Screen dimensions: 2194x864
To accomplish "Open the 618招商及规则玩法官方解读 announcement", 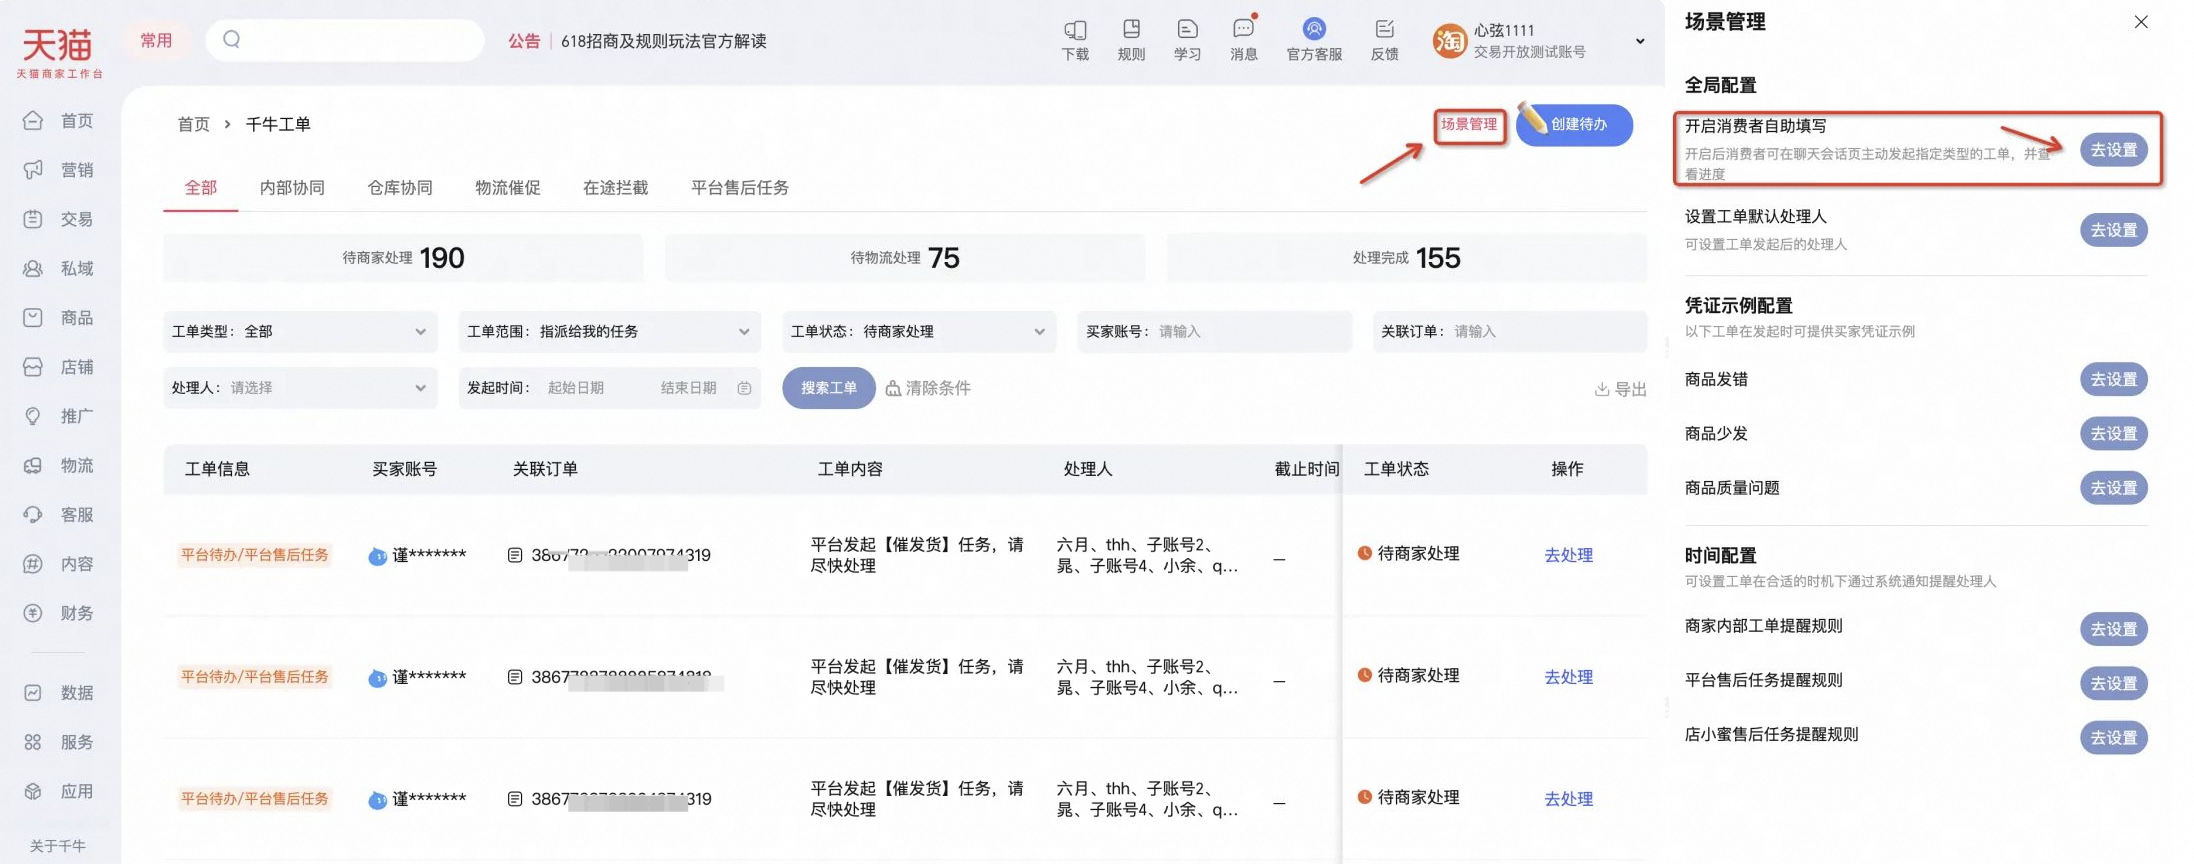I will click(664, 41).
